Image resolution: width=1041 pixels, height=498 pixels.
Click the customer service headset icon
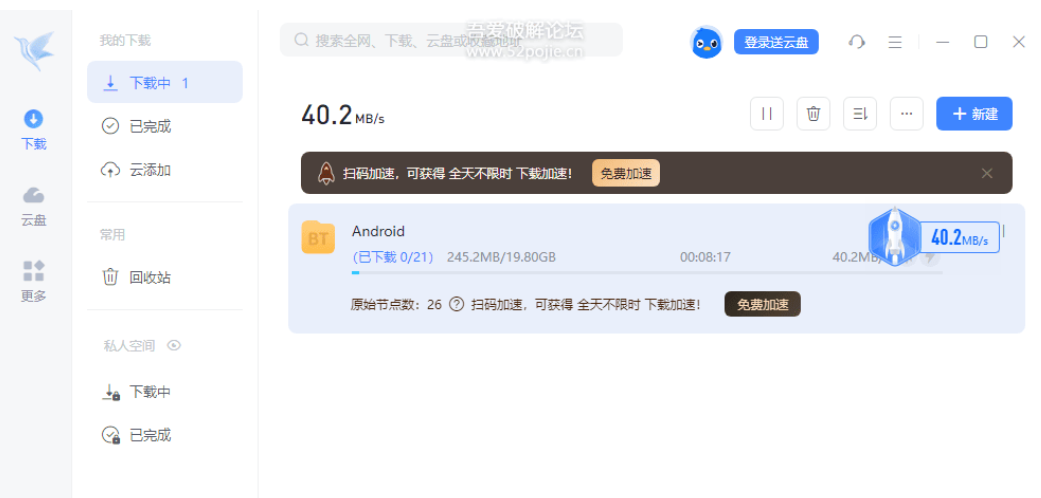856,42
